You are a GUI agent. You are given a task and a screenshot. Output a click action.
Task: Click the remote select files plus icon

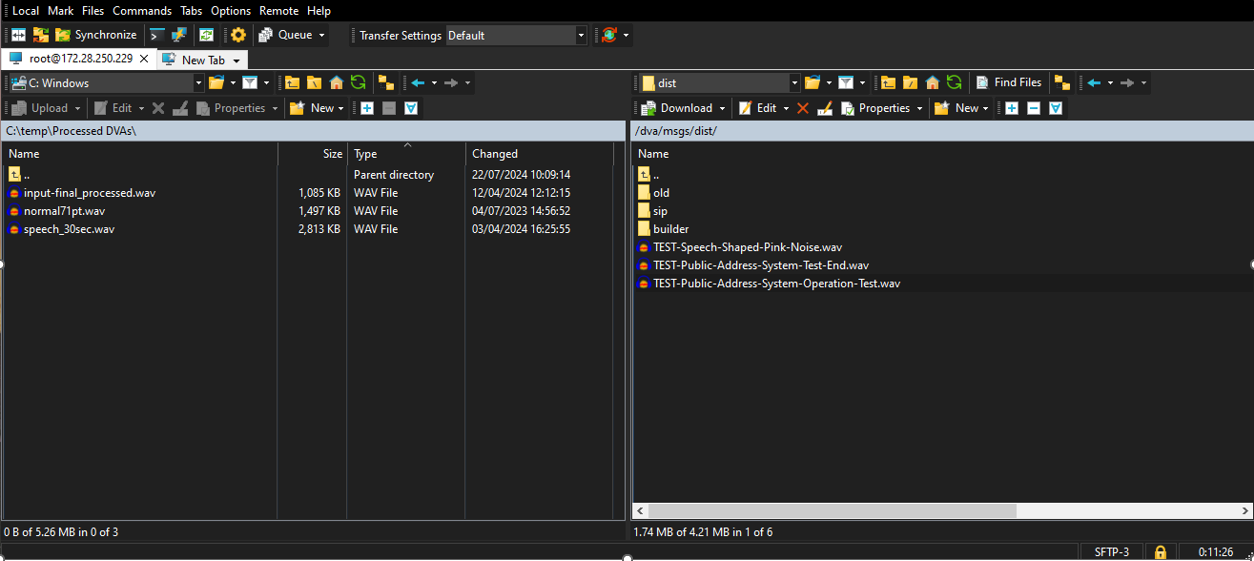coord(1011,108)
